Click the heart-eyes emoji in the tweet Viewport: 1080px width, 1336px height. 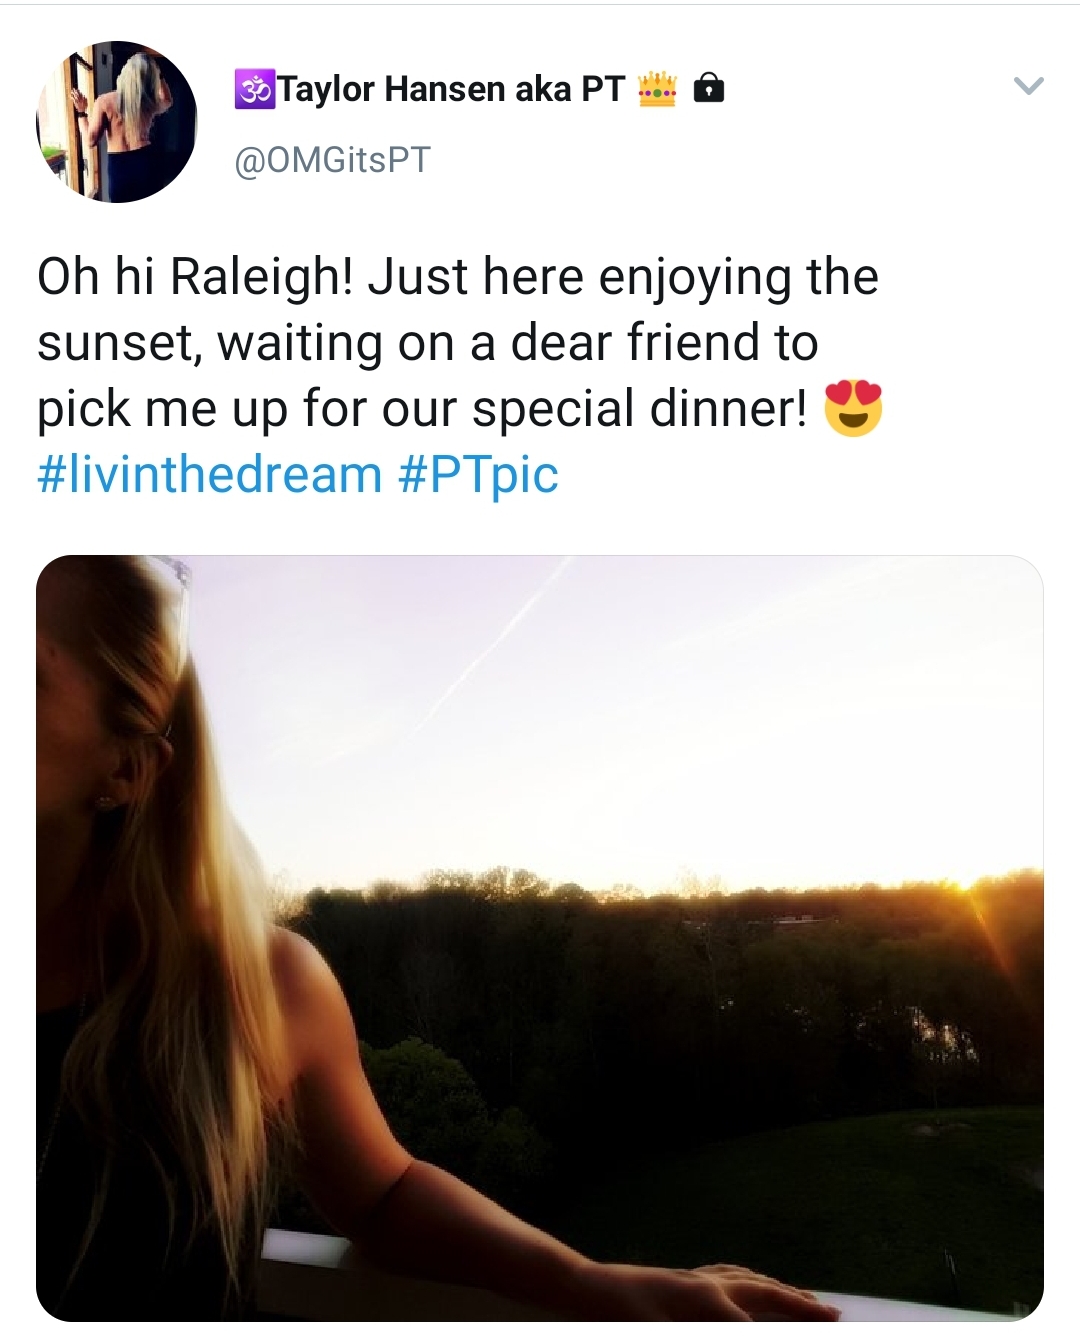(853, 410)
